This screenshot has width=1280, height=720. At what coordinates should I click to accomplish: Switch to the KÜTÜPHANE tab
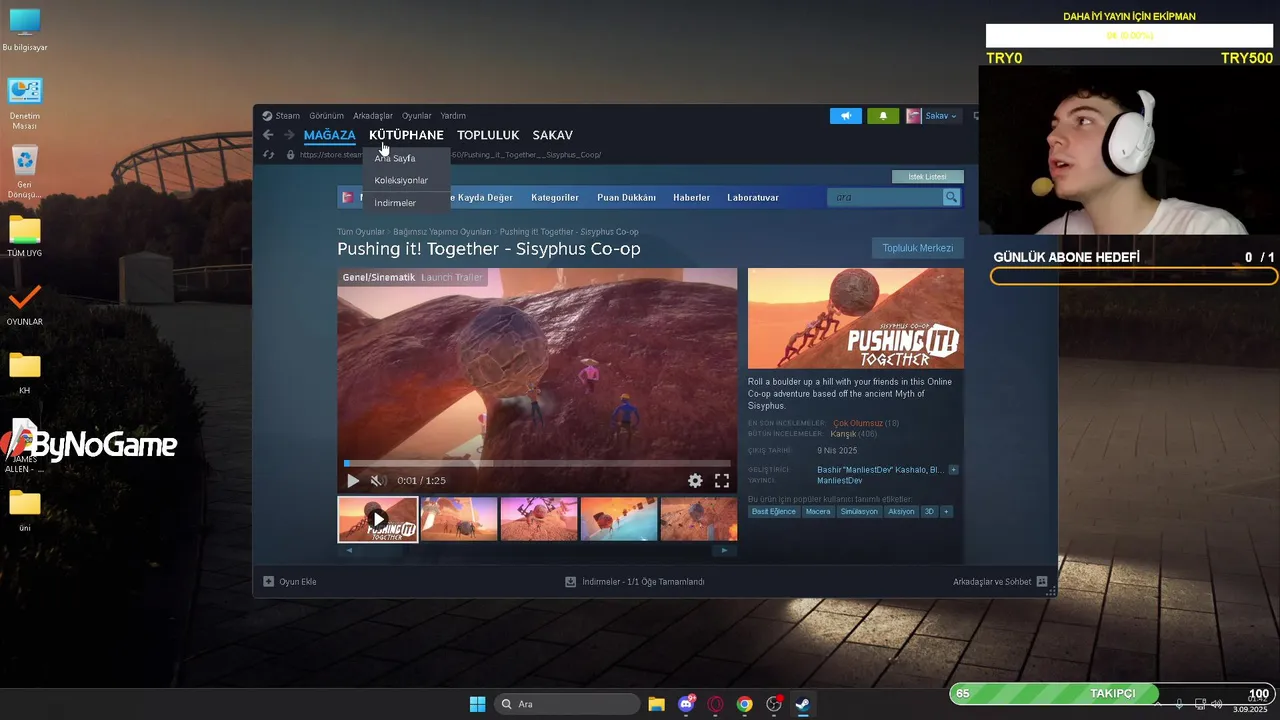406,135
